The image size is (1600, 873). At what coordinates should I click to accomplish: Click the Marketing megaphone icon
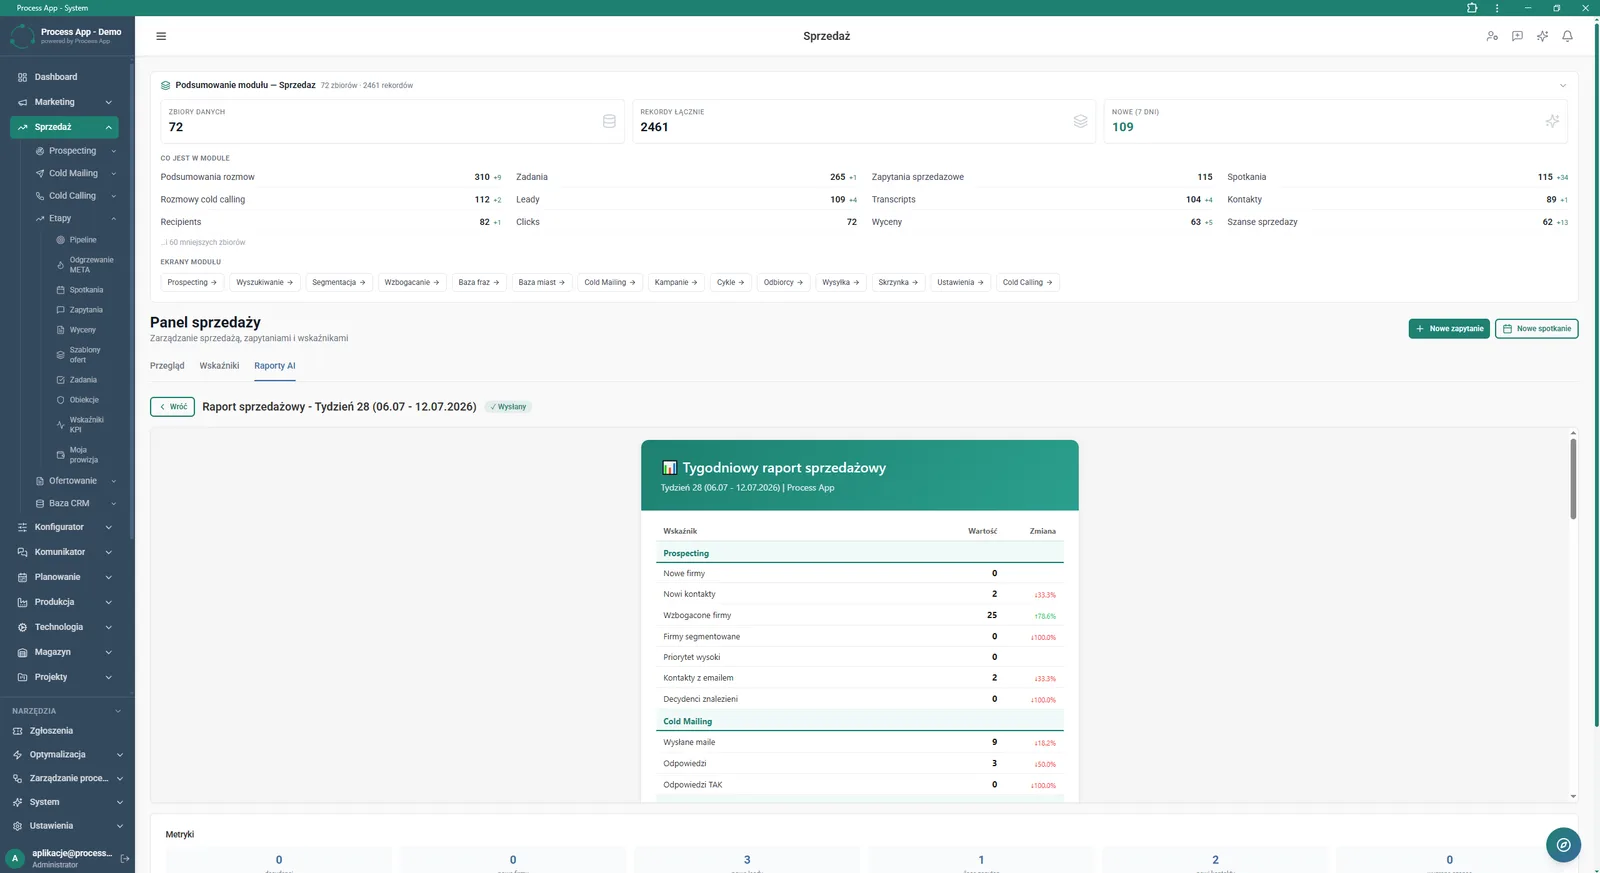(x=22, y=102)
